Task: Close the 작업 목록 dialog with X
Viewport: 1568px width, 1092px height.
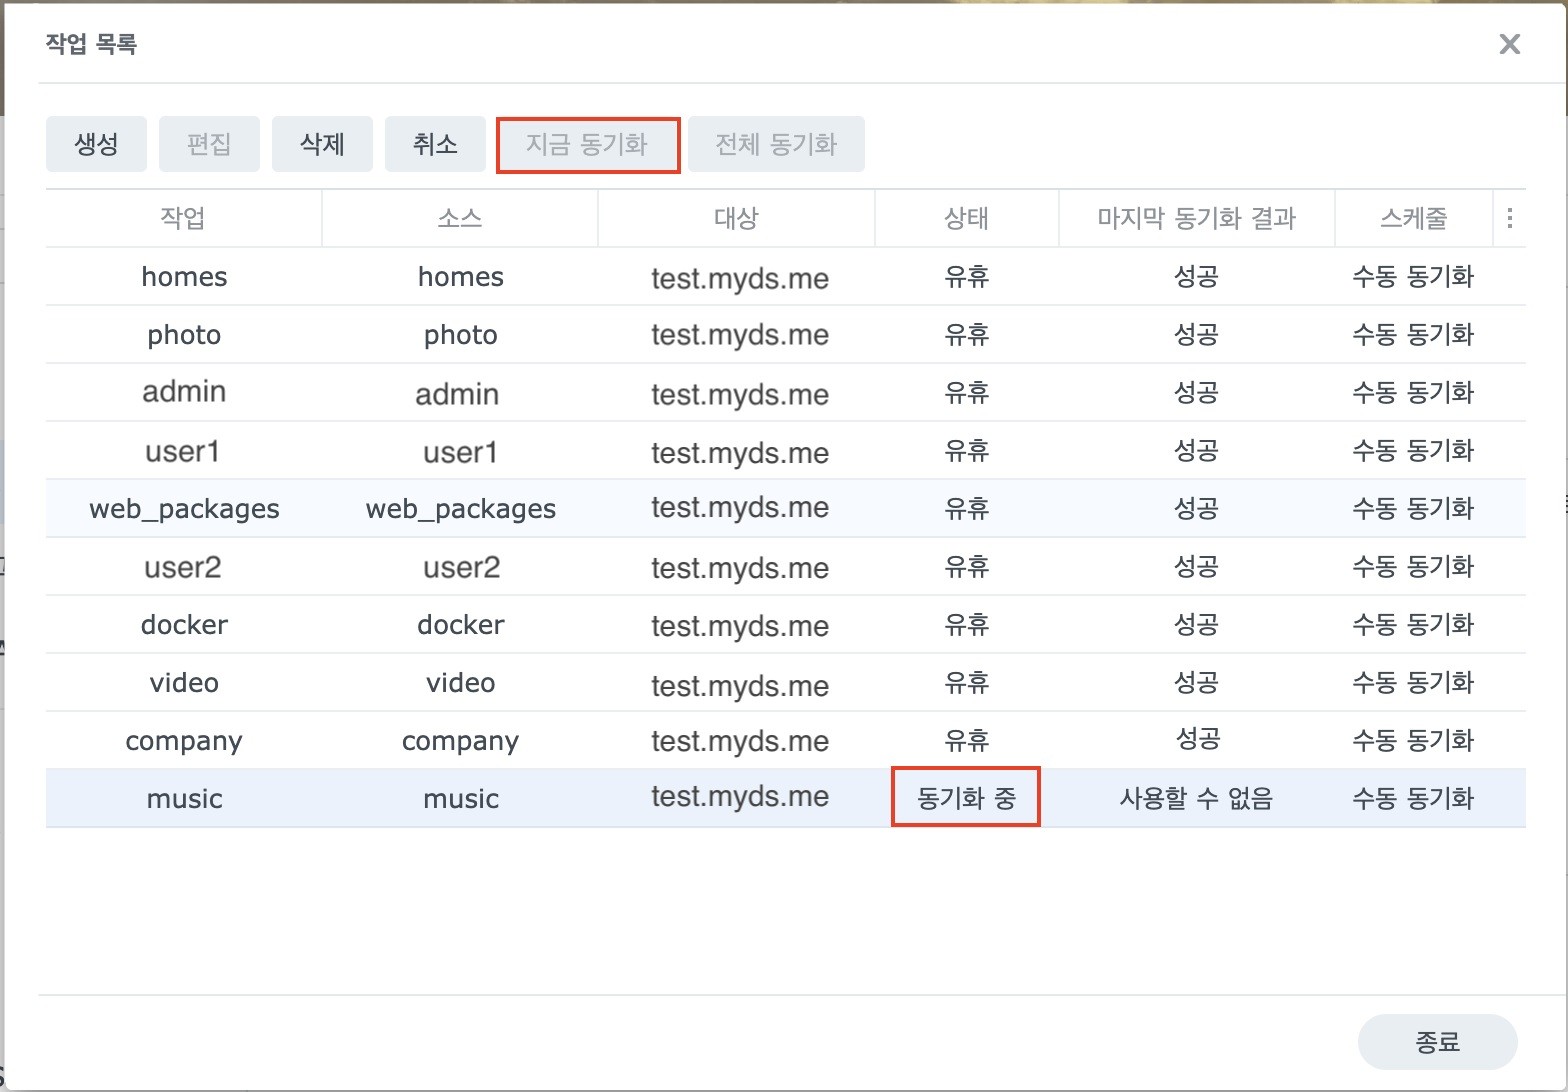Action: [x=1509, y=44]
